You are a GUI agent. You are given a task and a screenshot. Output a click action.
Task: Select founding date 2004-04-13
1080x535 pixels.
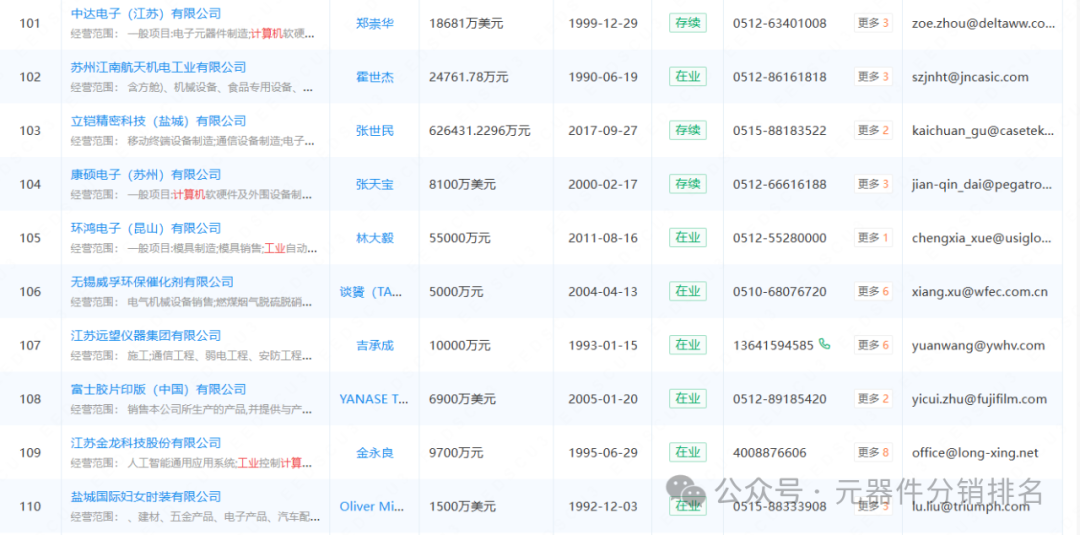tap(603, 292)
